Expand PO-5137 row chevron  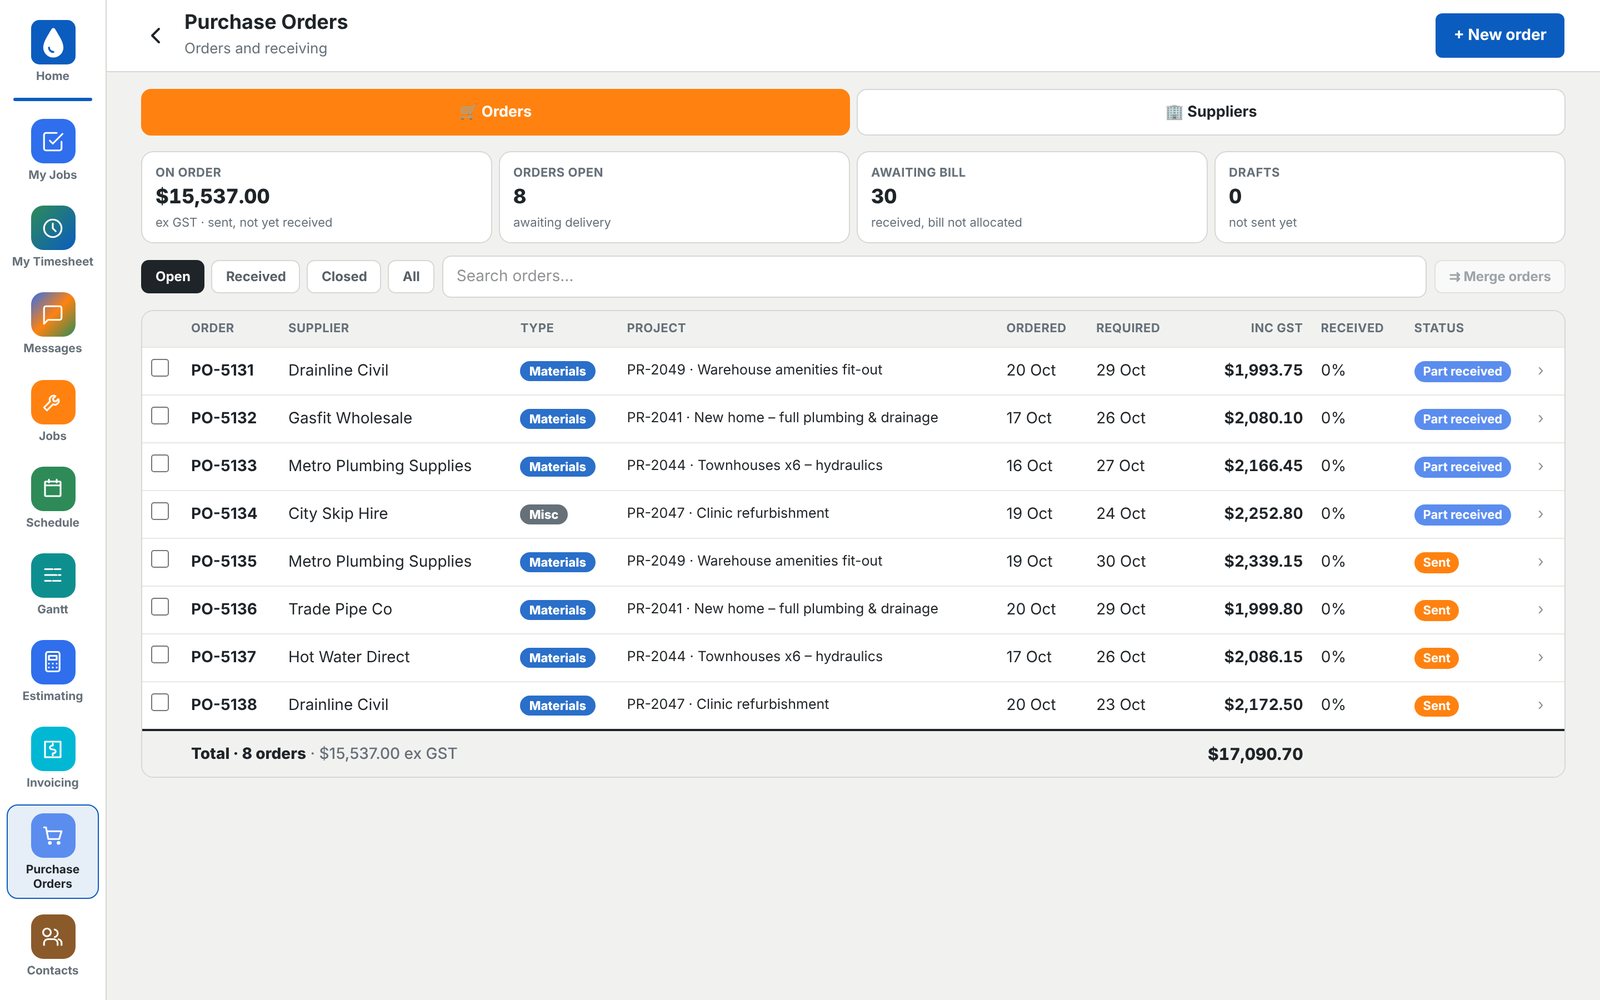1541,658
